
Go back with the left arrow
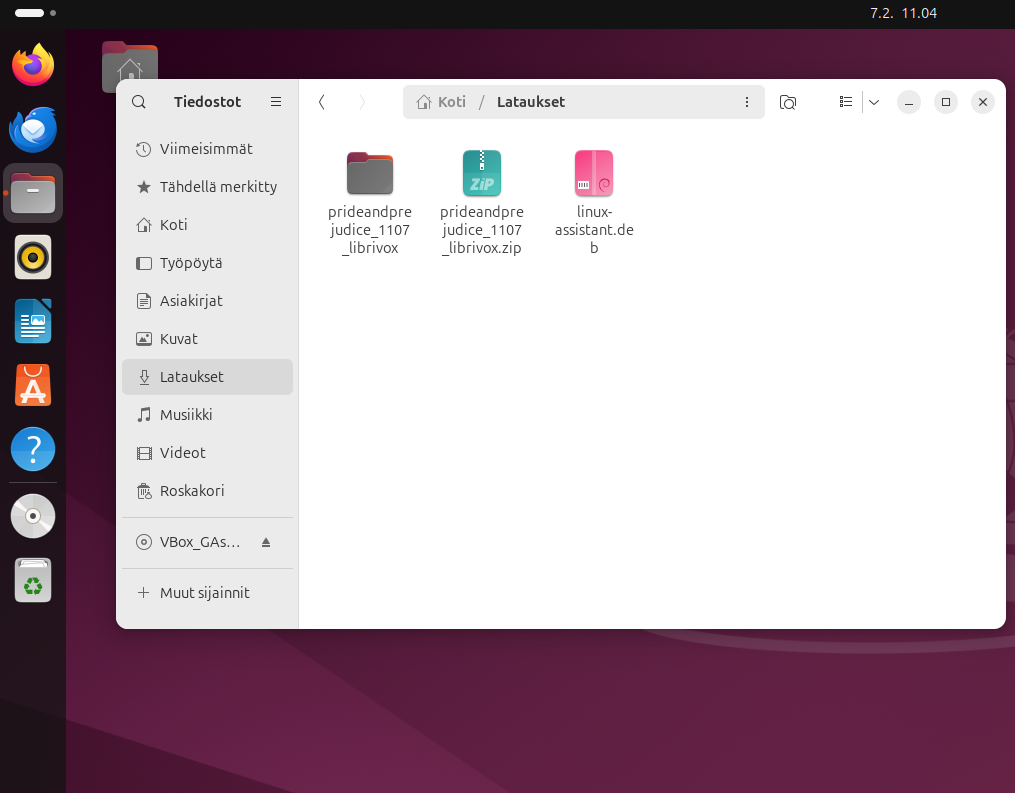(321, 102)
